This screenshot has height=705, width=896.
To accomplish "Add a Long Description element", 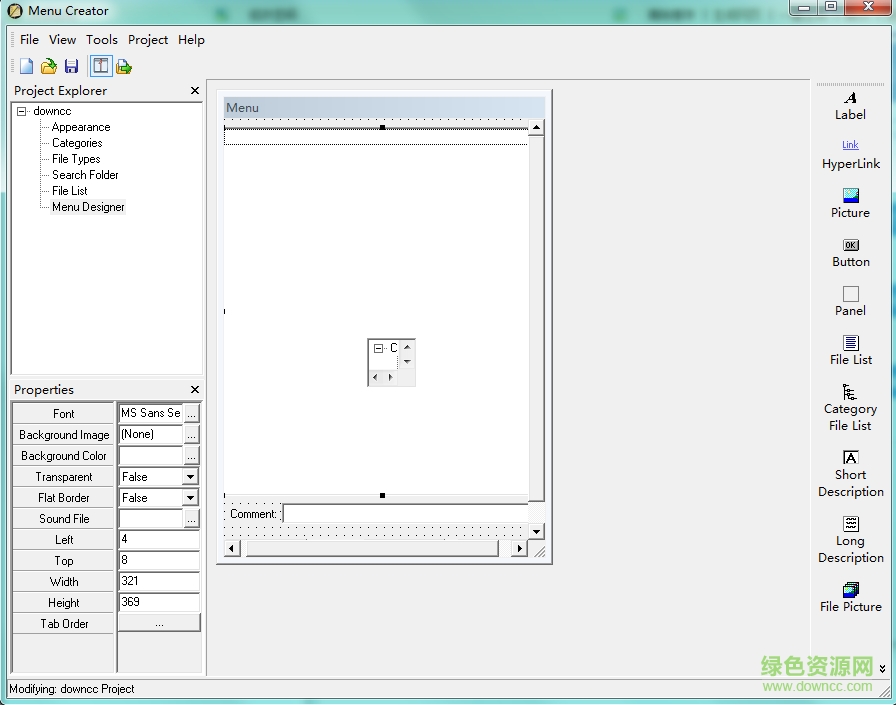I will (850, 540).
